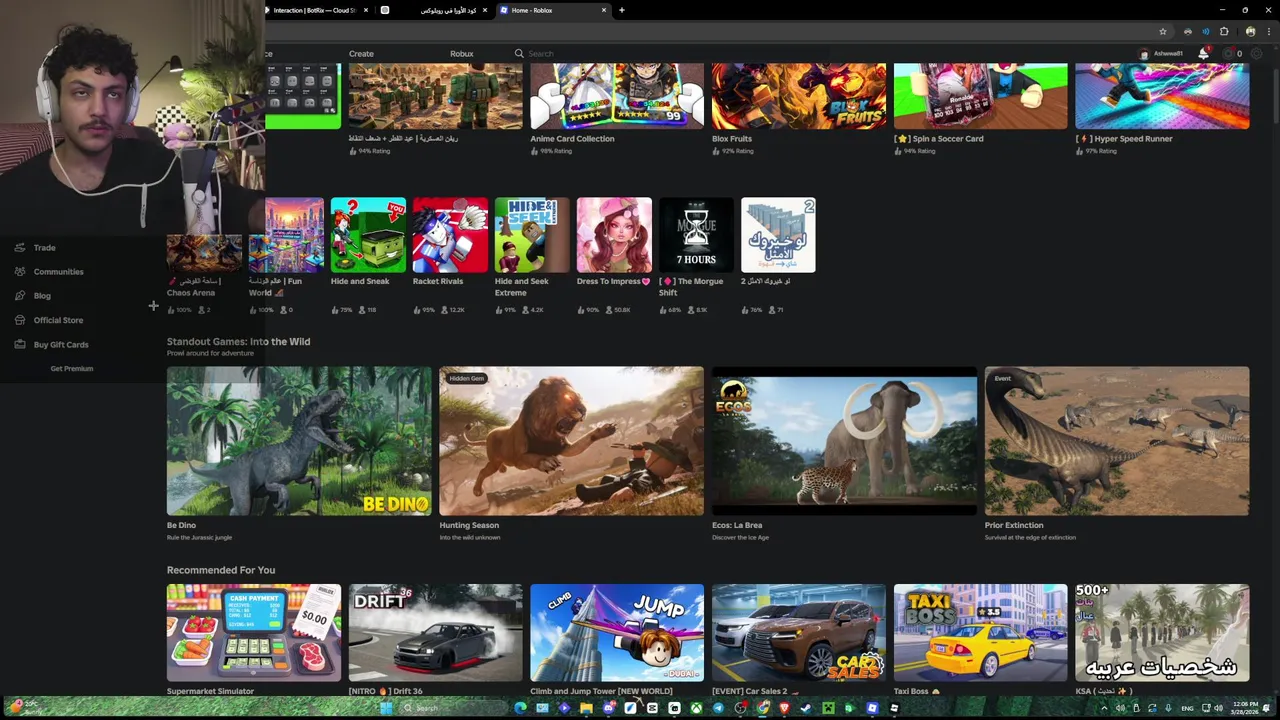Image resolution: width=1280 pixels, height=720 pixels.
Task: Open Minecraft from the taskbar
Action: [x=828, y=708]
